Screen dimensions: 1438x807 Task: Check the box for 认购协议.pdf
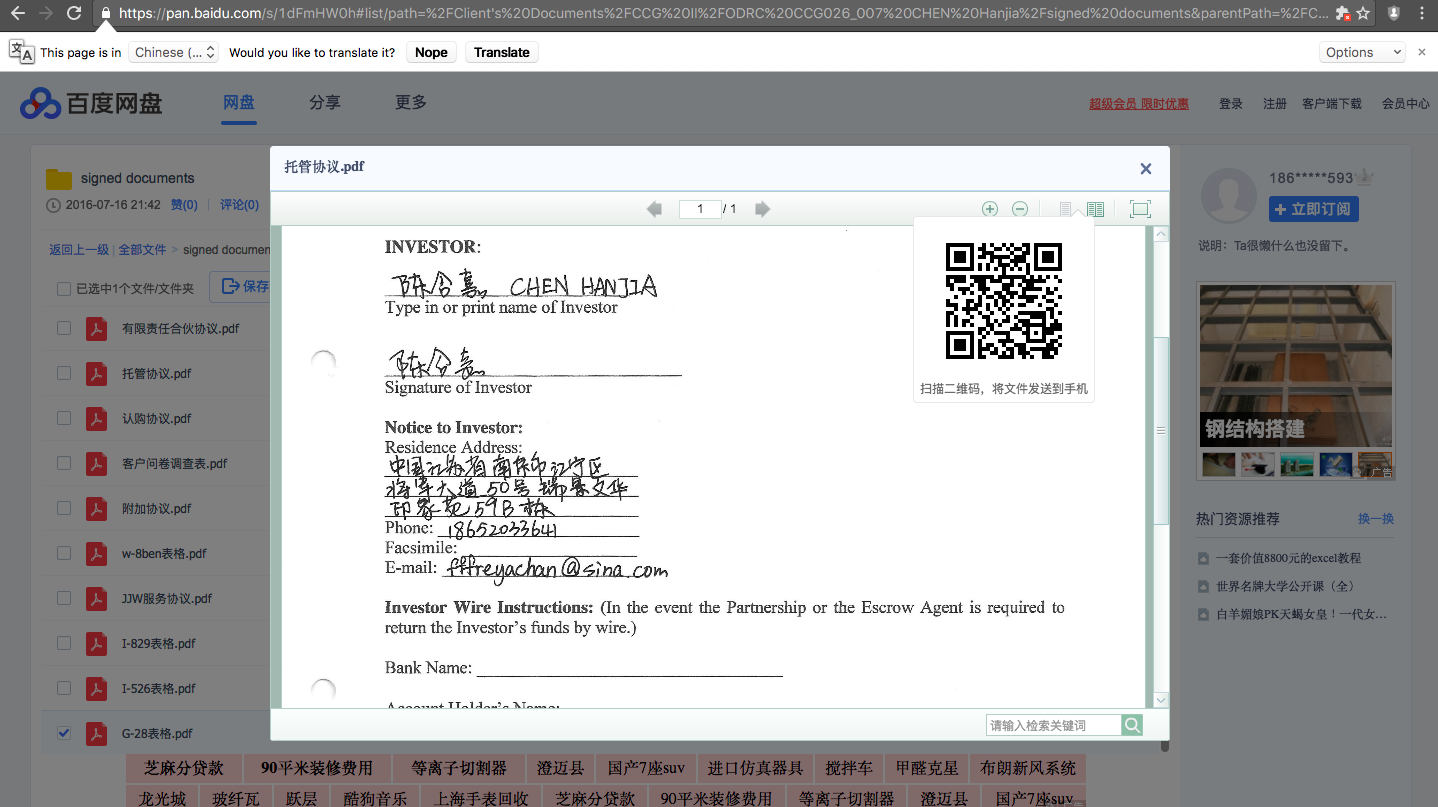coord(64,418)
